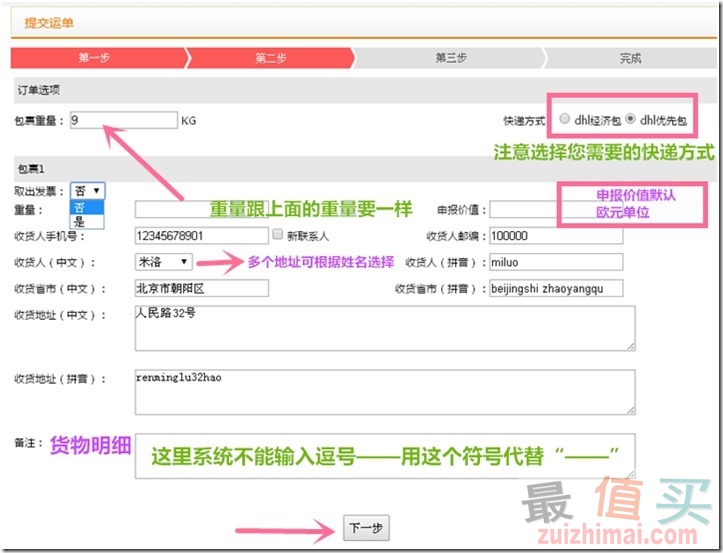Choose 否 in the invoice dropdown list

point(87,207)
